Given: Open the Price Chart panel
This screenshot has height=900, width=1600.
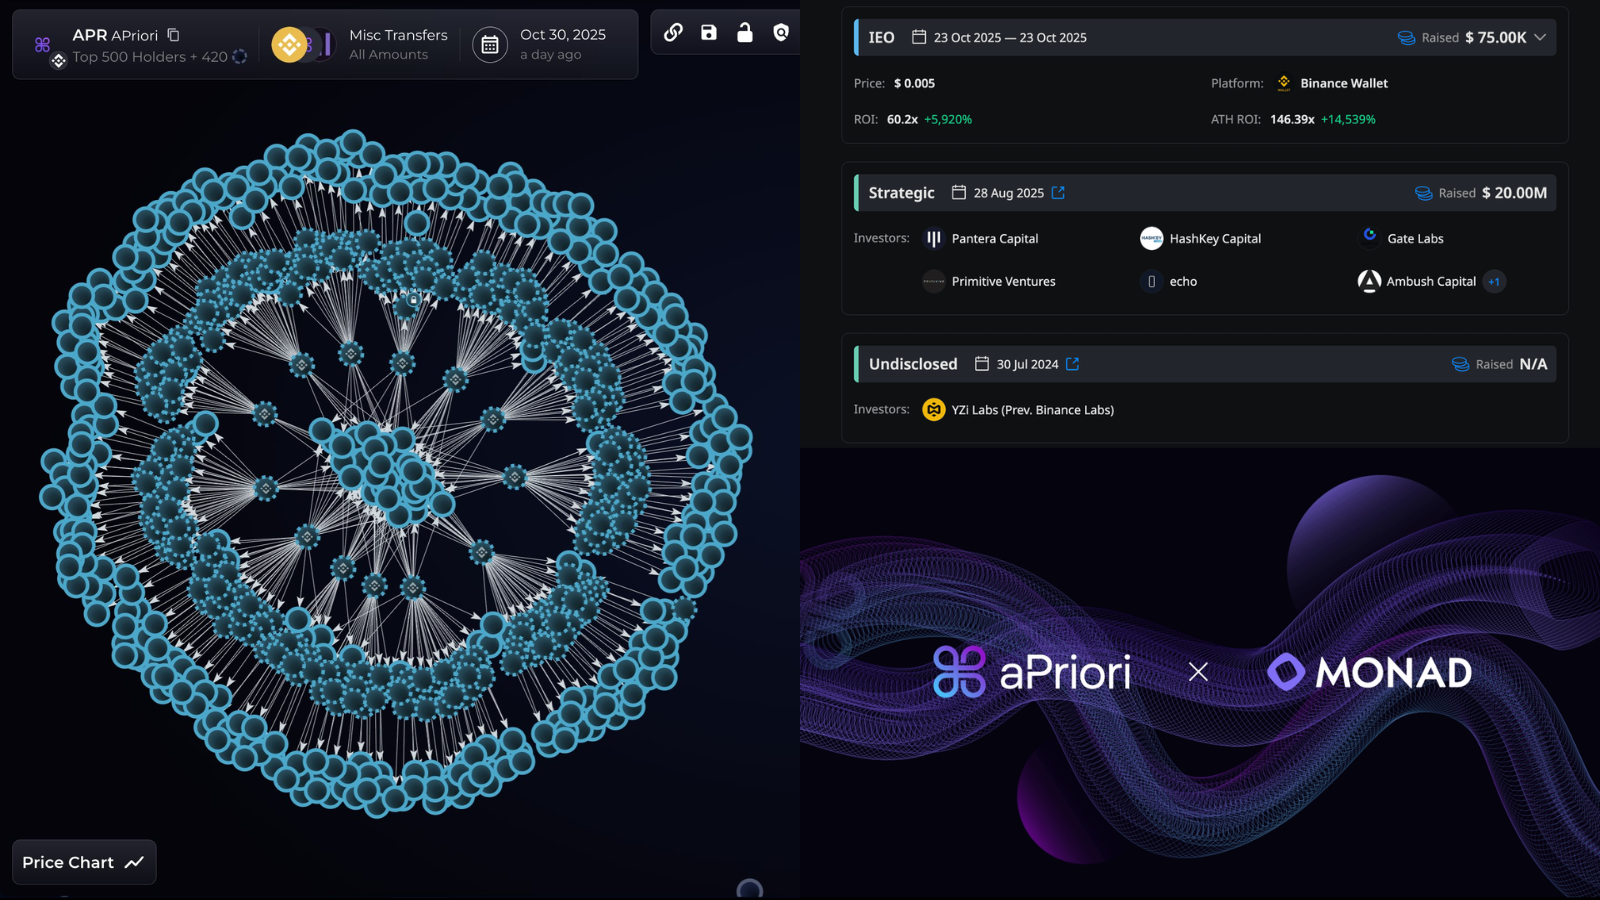Looking at the screenshot, I should (84, 862).
